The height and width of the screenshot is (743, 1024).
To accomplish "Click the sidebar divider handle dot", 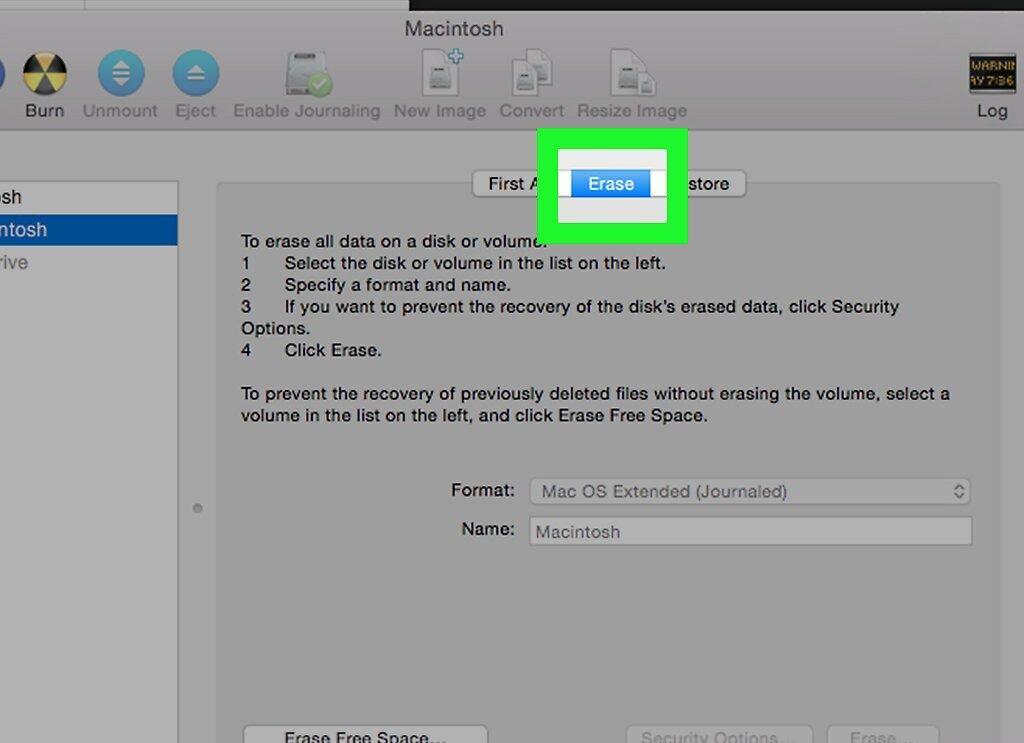I will click(197, 508).
